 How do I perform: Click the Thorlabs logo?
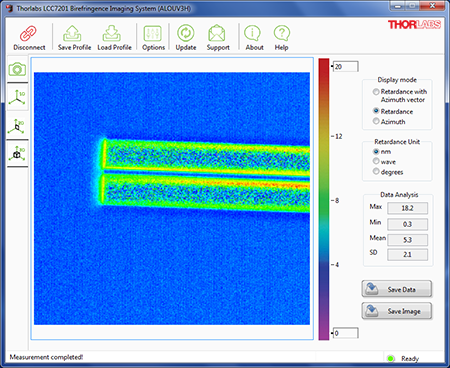414,24
